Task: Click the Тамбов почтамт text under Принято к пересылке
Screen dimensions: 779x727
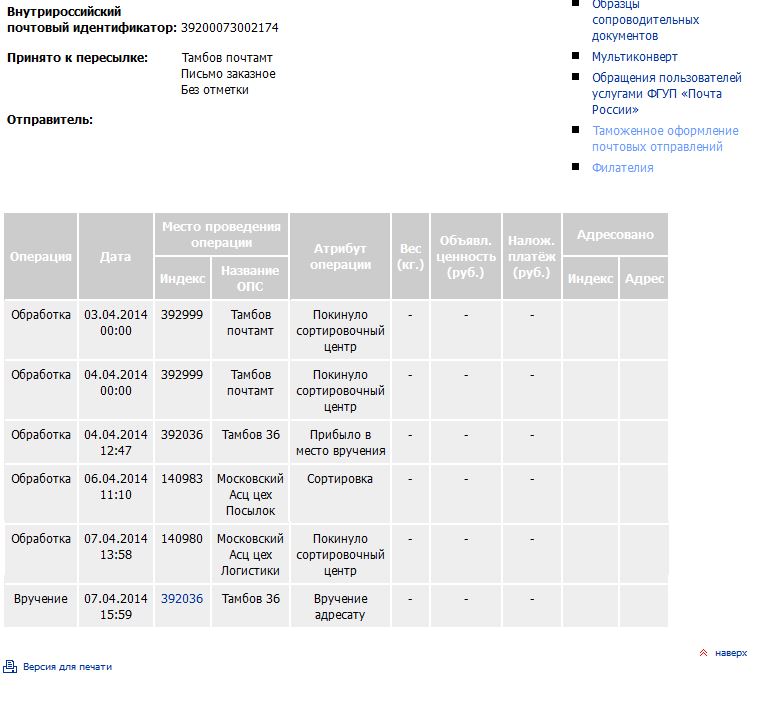Action: [227, 58]
